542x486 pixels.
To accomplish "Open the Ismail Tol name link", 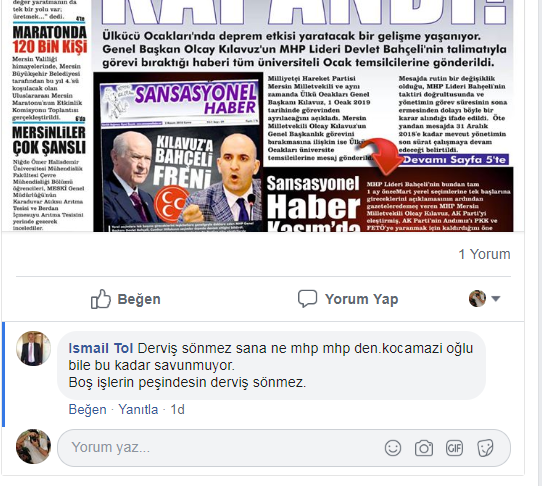I will click(x=101, y=348).
